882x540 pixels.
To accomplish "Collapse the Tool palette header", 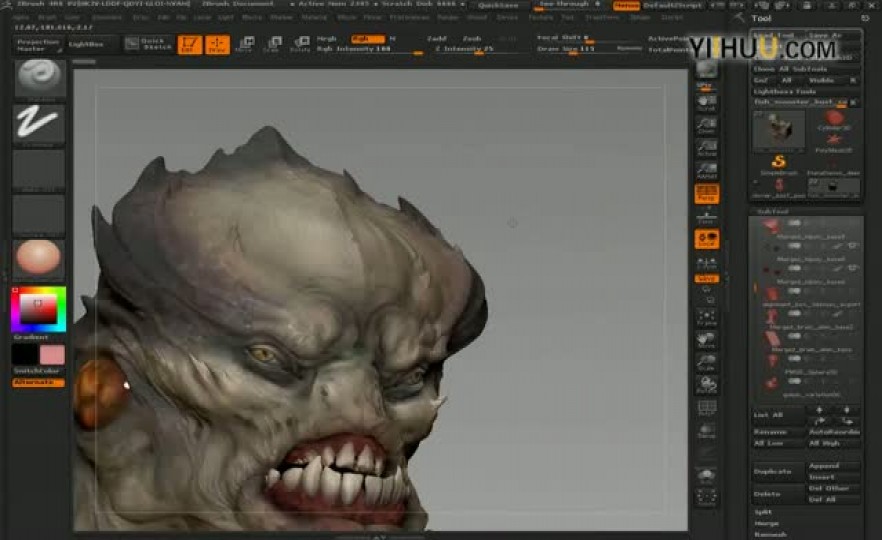I will (760, 18).
